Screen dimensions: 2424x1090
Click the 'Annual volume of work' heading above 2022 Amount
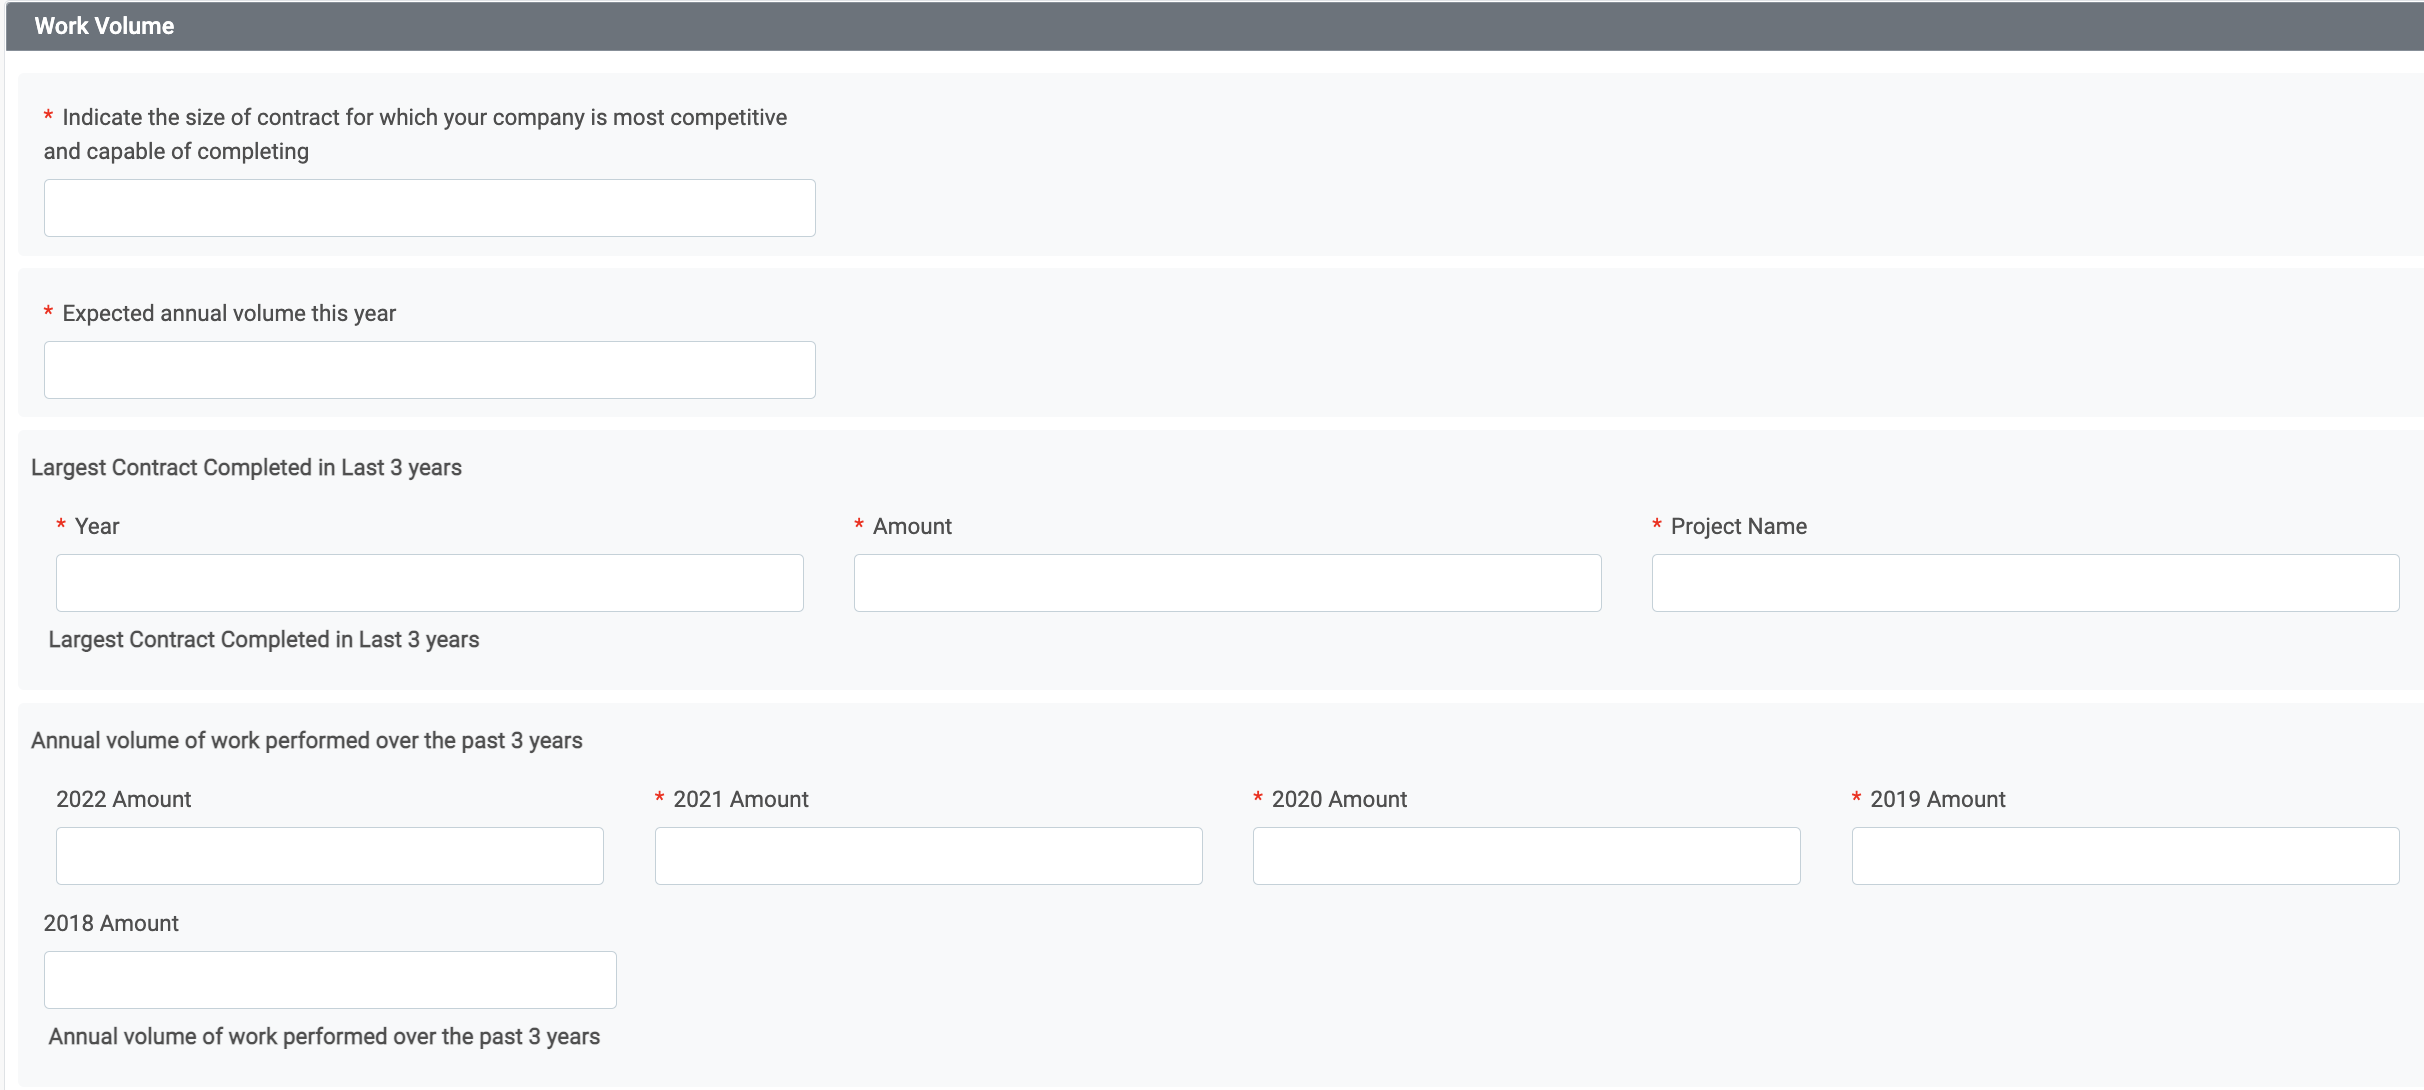(x=307, y=740)
